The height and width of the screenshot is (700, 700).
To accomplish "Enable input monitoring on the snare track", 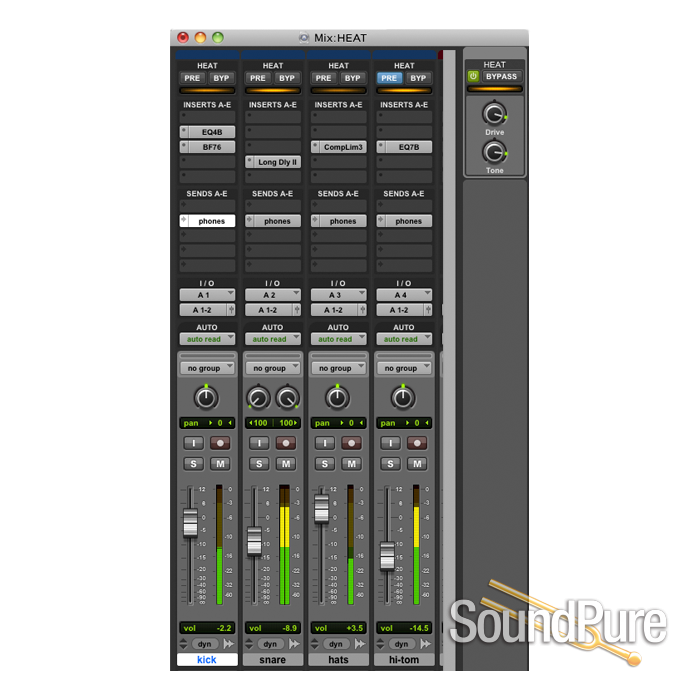I will [x=259, y=443].
